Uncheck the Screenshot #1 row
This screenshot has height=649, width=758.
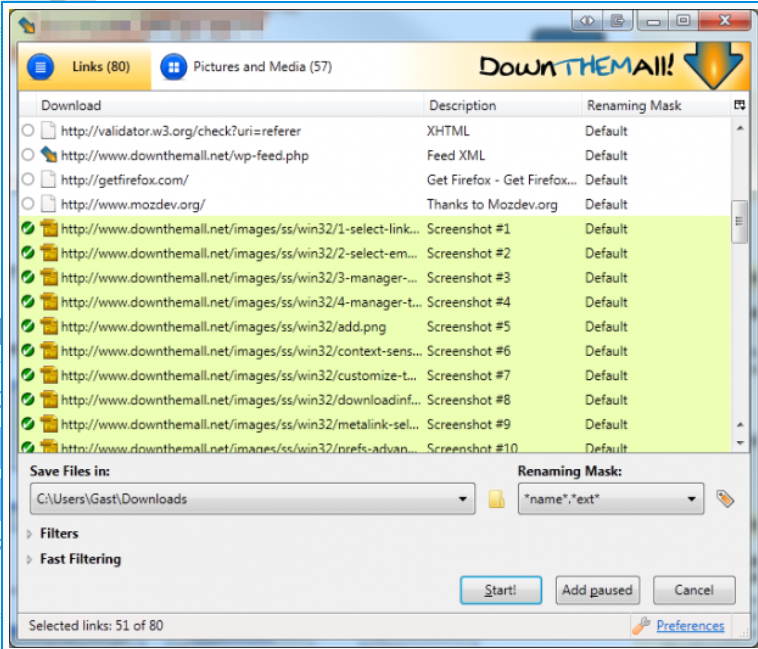pyautogui.click(x=28, y=228)
